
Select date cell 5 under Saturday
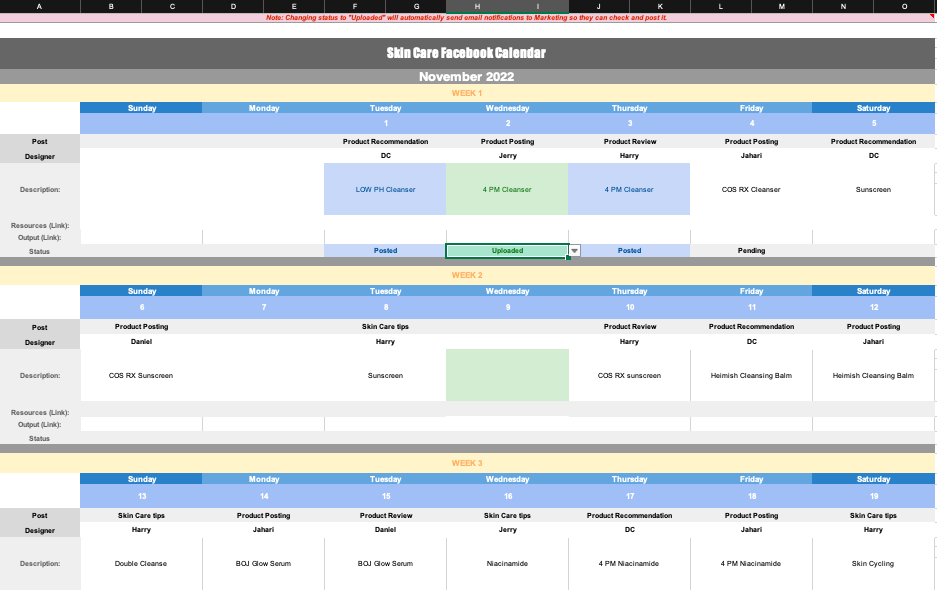pos(874,123)
